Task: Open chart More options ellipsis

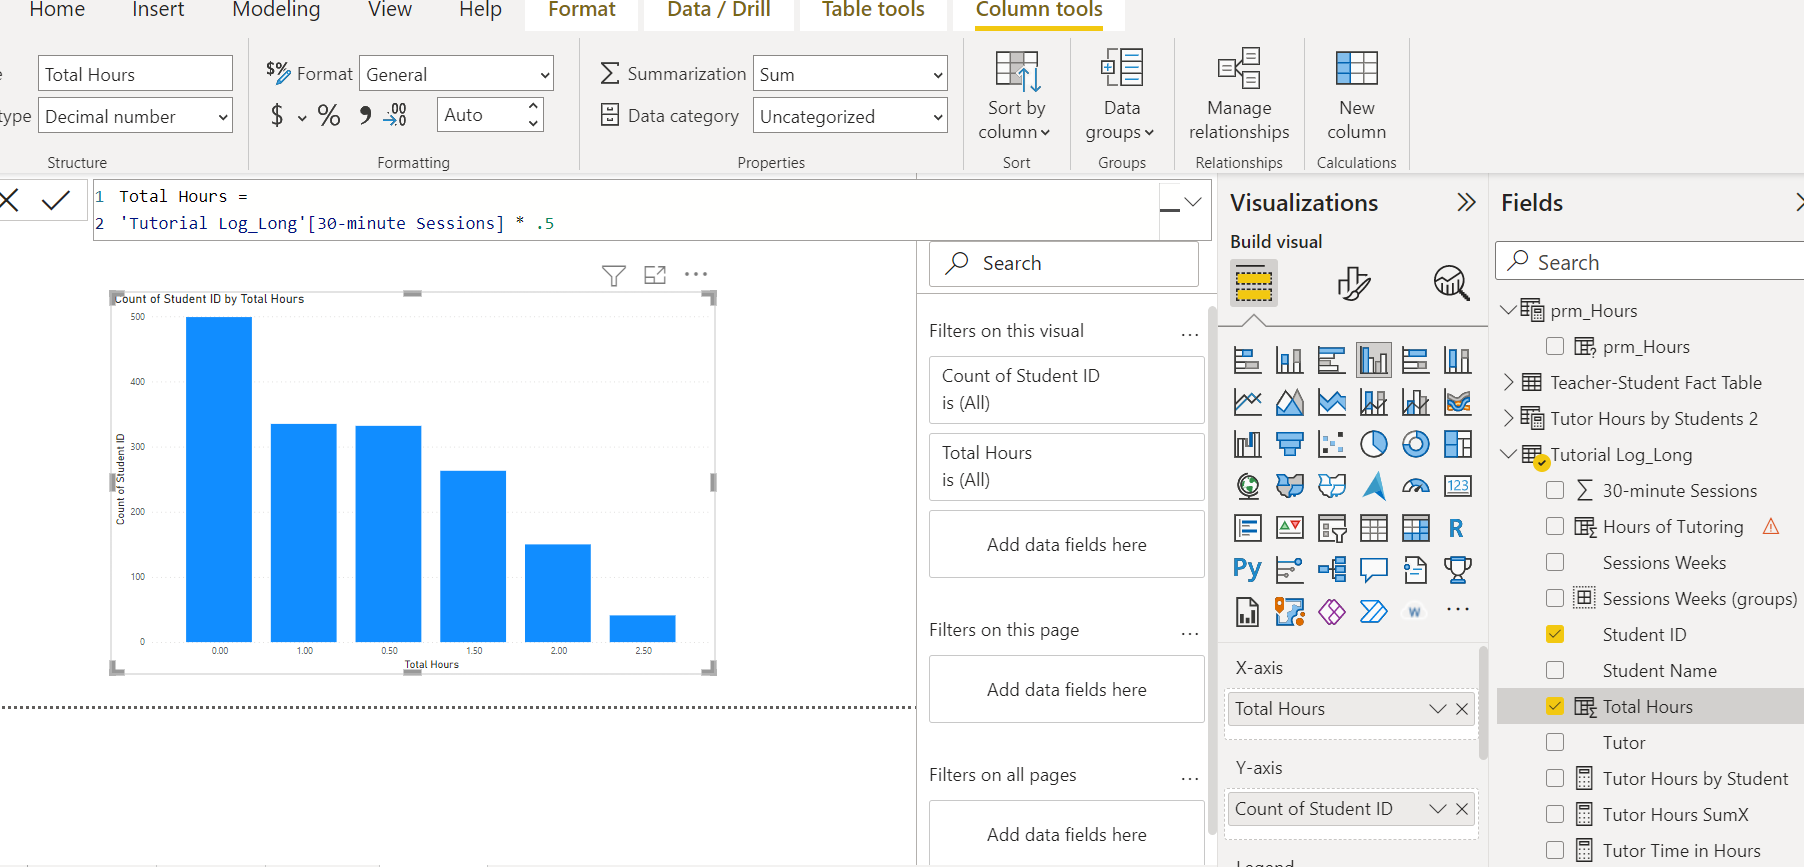Action: tap(696, 274)
